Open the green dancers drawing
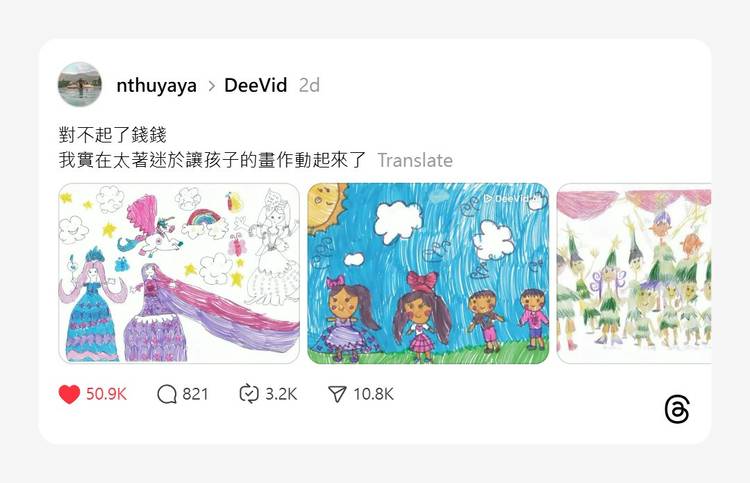750x483 pixels. point(634,273)
